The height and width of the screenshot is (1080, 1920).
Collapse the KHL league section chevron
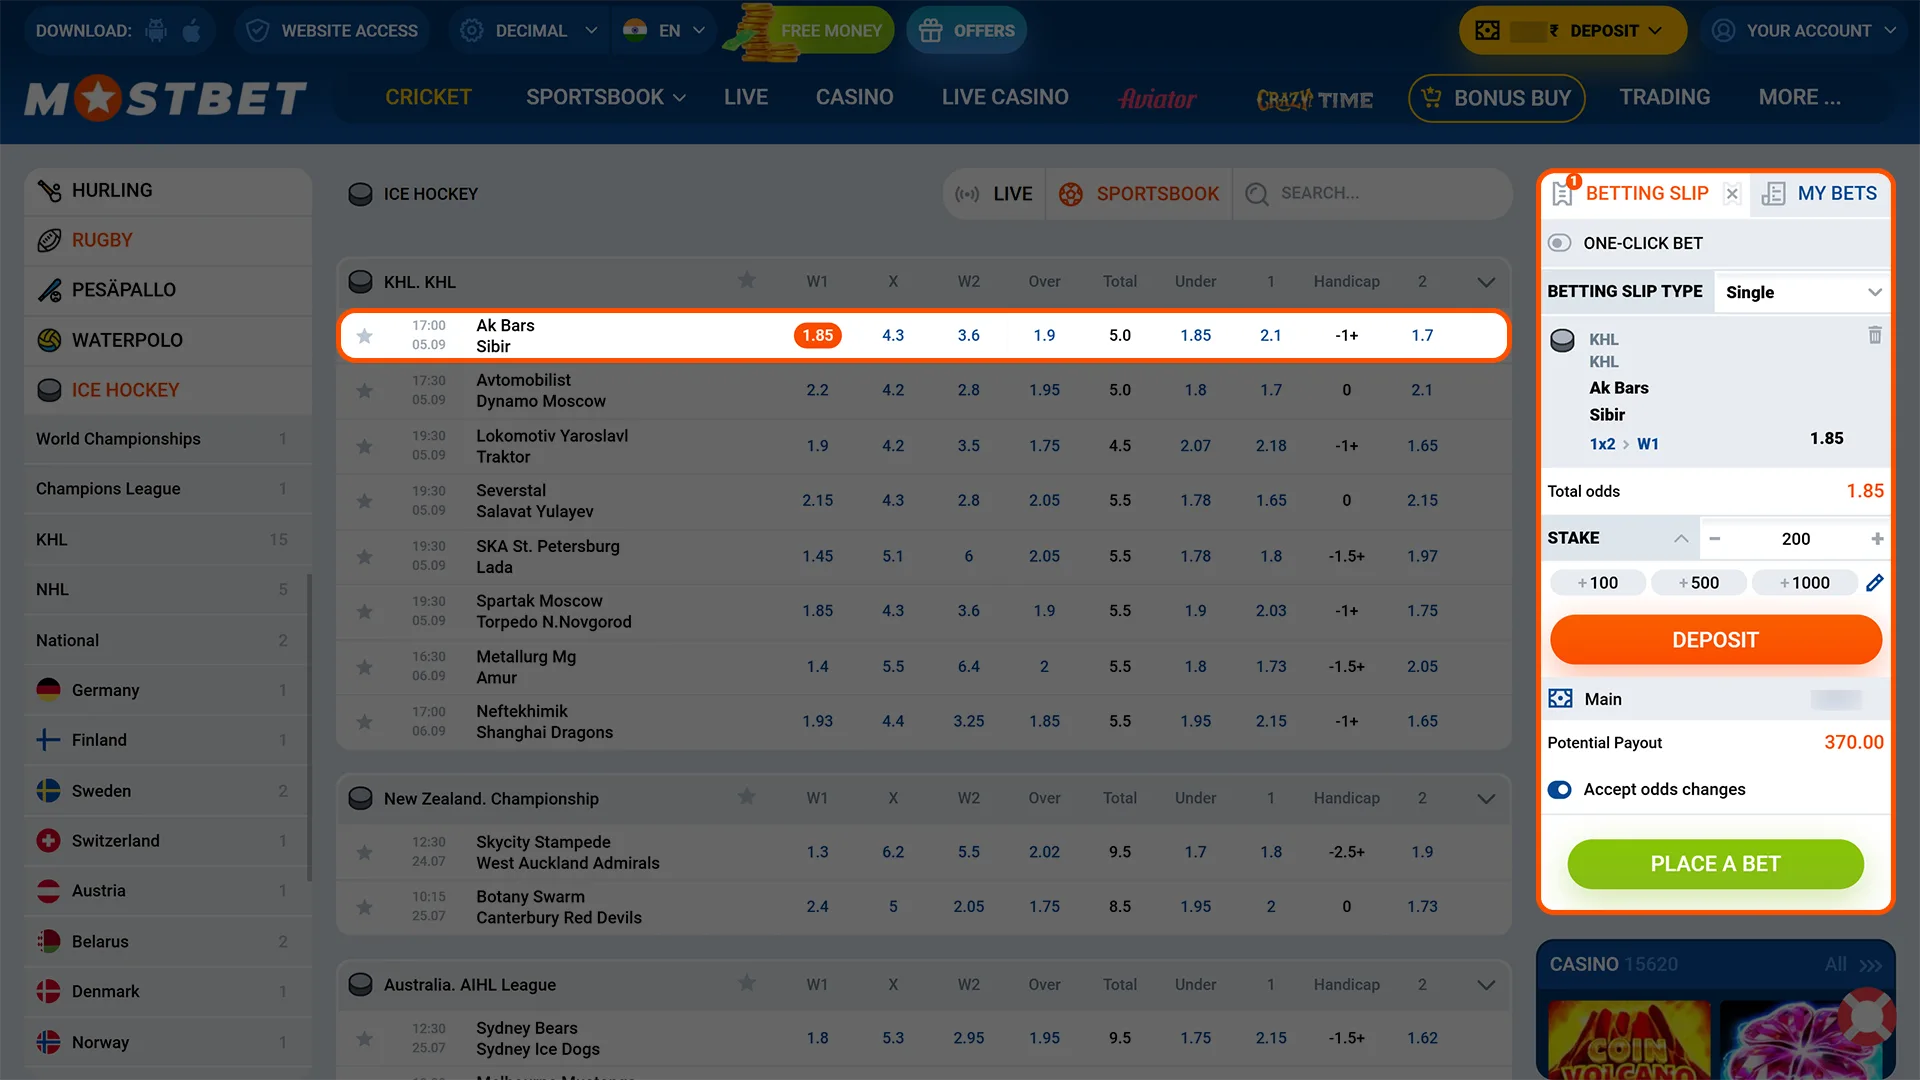[1486, 282]
